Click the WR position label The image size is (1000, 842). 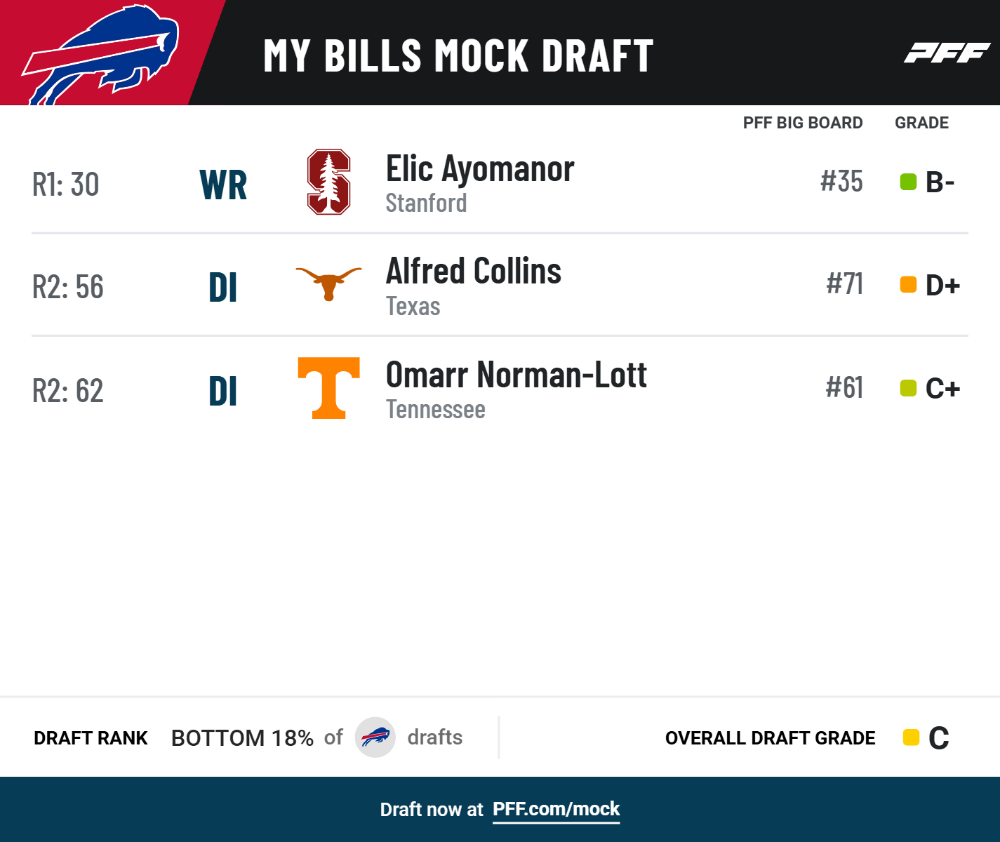(x=223, y=185)
